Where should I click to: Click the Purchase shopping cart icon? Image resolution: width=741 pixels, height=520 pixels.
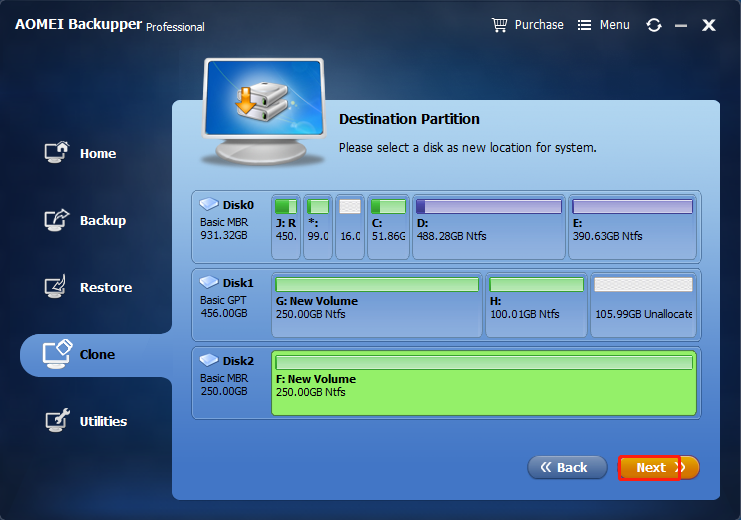pyautogui.click(x=500, y=25)
